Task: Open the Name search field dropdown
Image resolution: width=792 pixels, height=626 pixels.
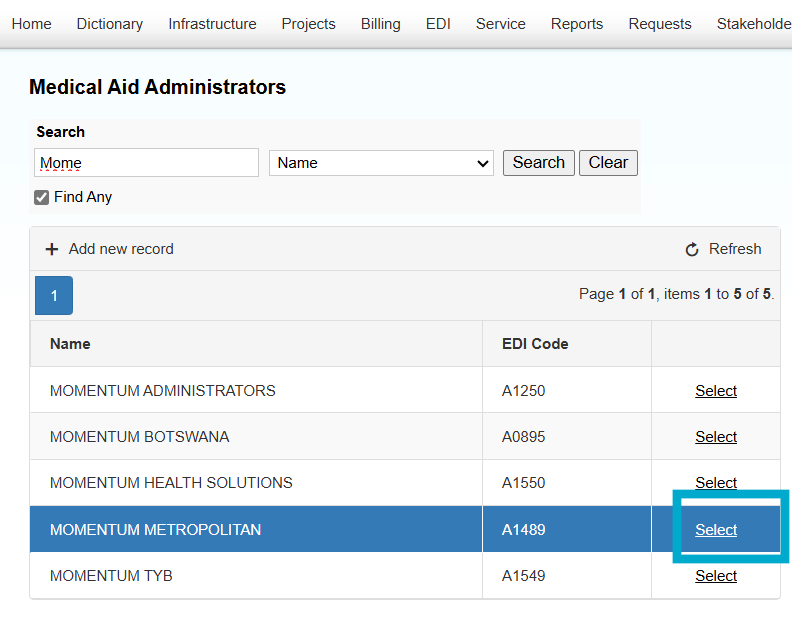Action: (381, 163)
